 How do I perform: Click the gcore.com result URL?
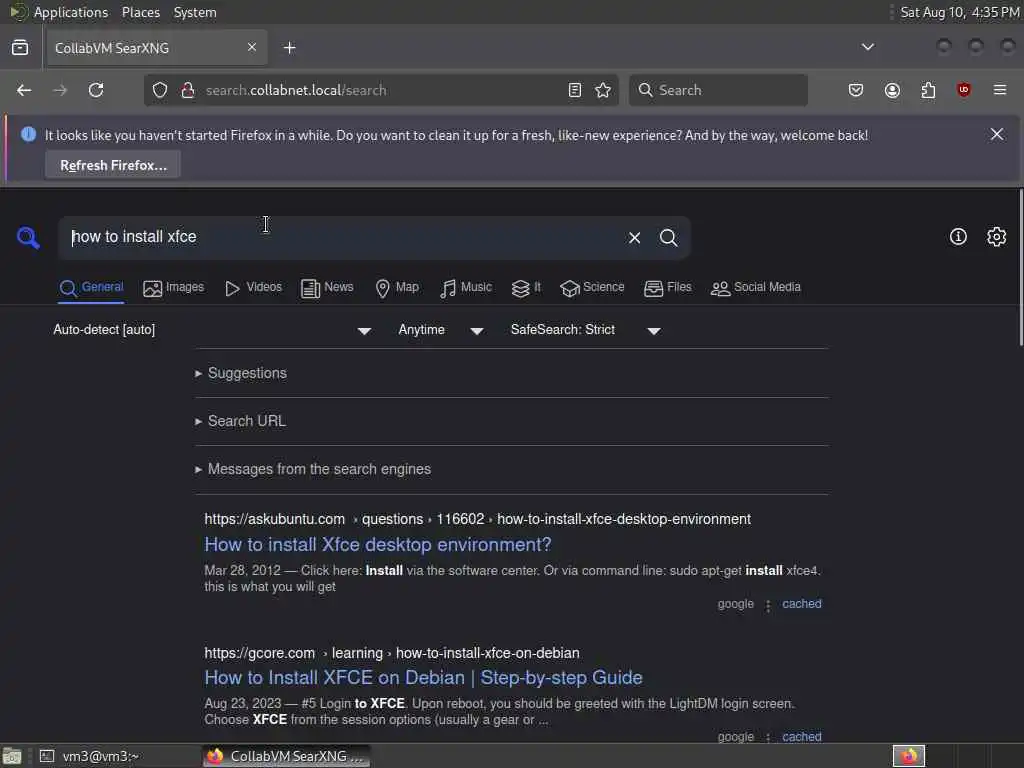[392, 653]
